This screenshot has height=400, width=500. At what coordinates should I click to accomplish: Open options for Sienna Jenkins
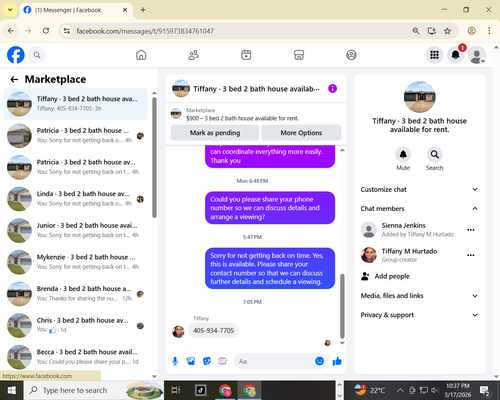[x=471, y=230]
